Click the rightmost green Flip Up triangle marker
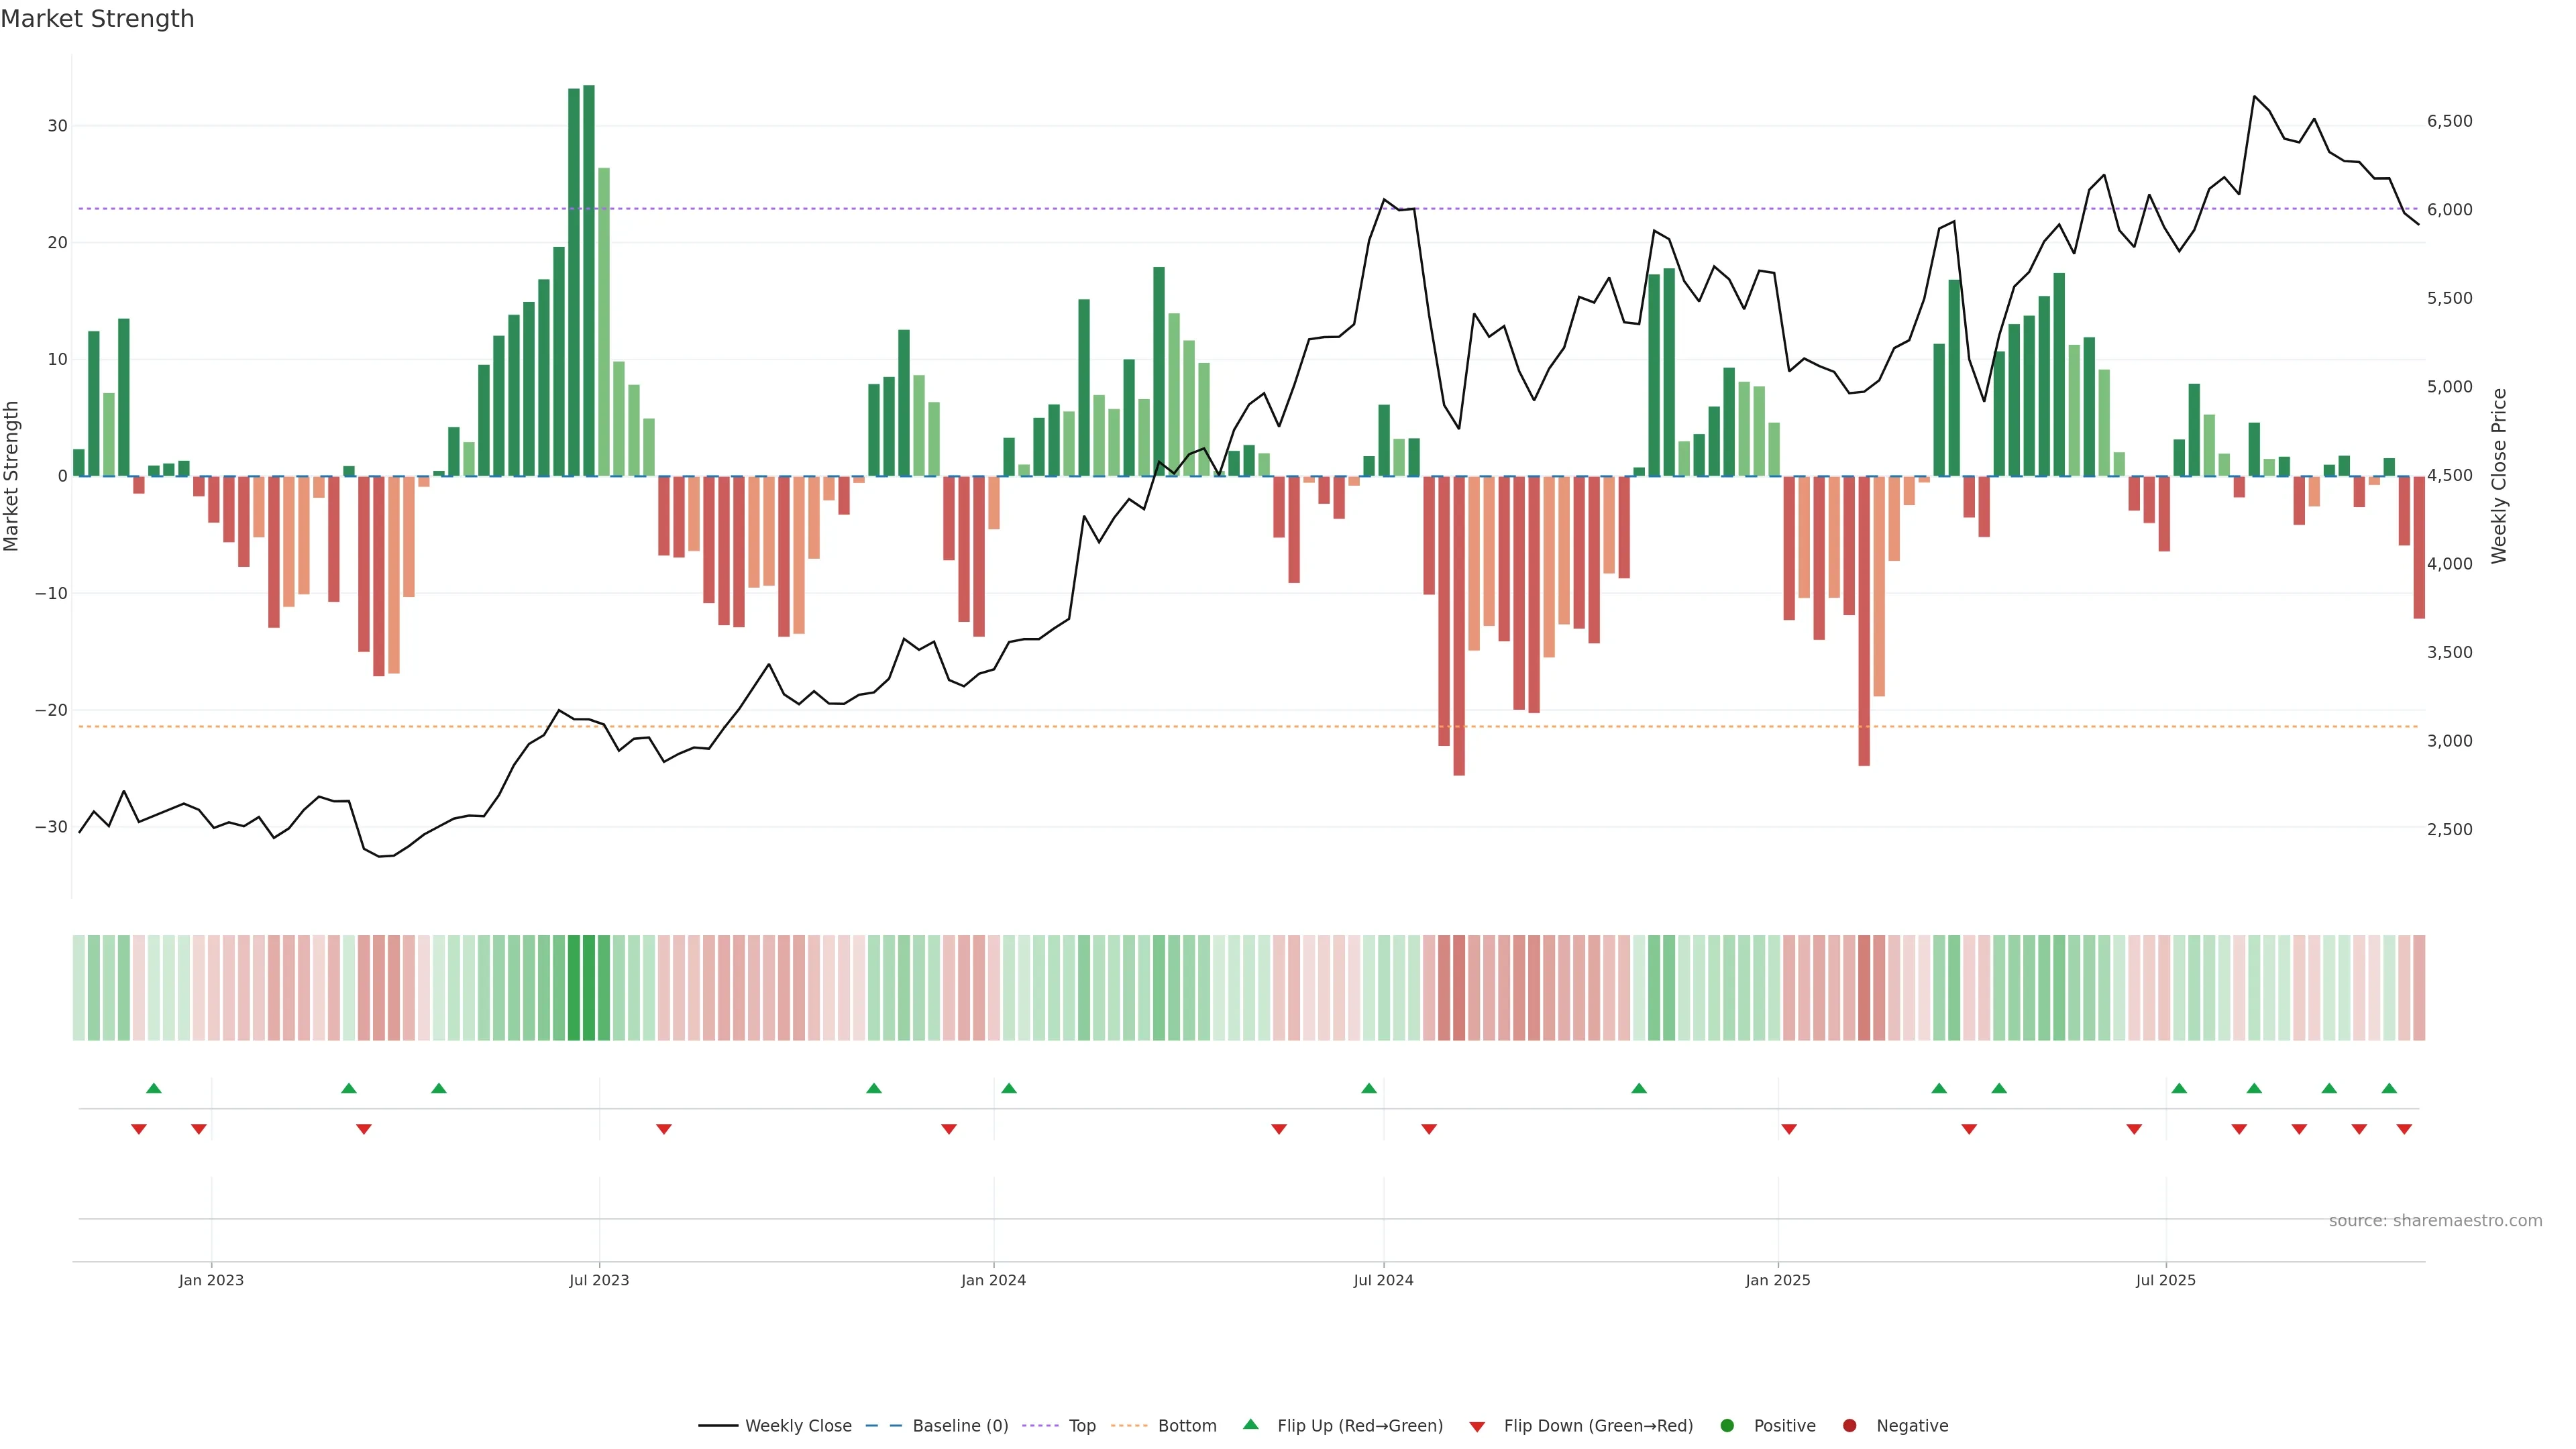Screen dimensions: 2576x1449 pyautogui.click(x=2389, y=1088)
